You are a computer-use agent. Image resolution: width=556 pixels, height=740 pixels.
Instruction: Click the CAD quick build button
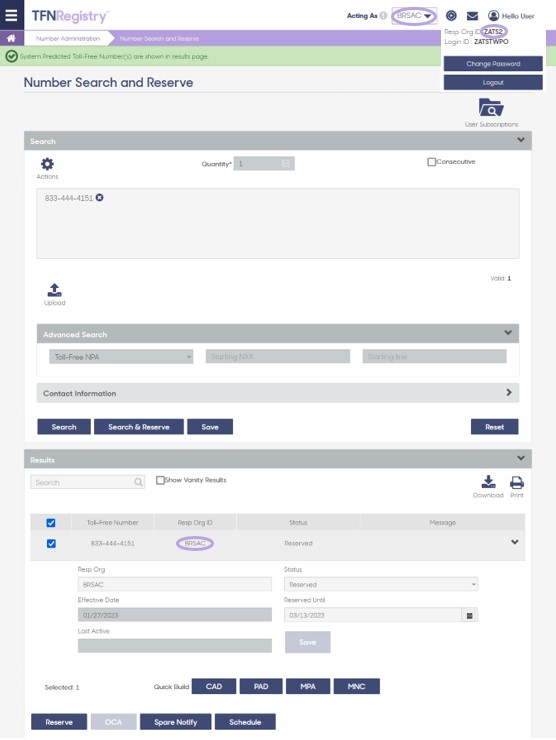tap(214, 686)
